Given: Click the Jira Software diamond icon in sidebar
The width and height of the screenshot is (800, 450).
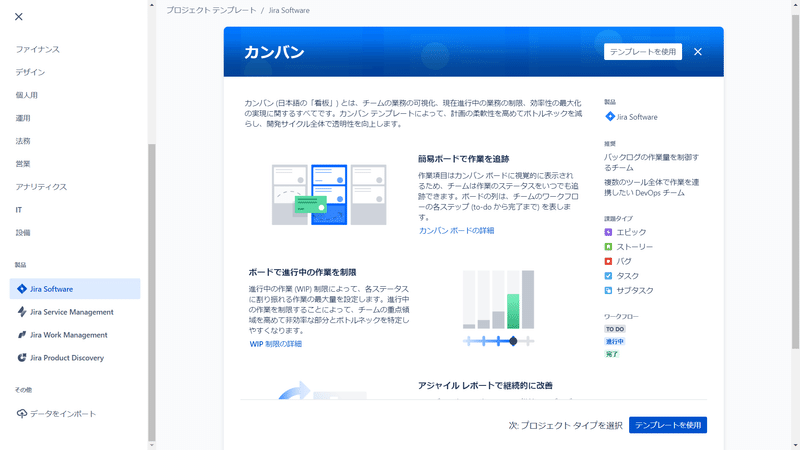Looking at the screenshot, I should click(x=22, y=289).
